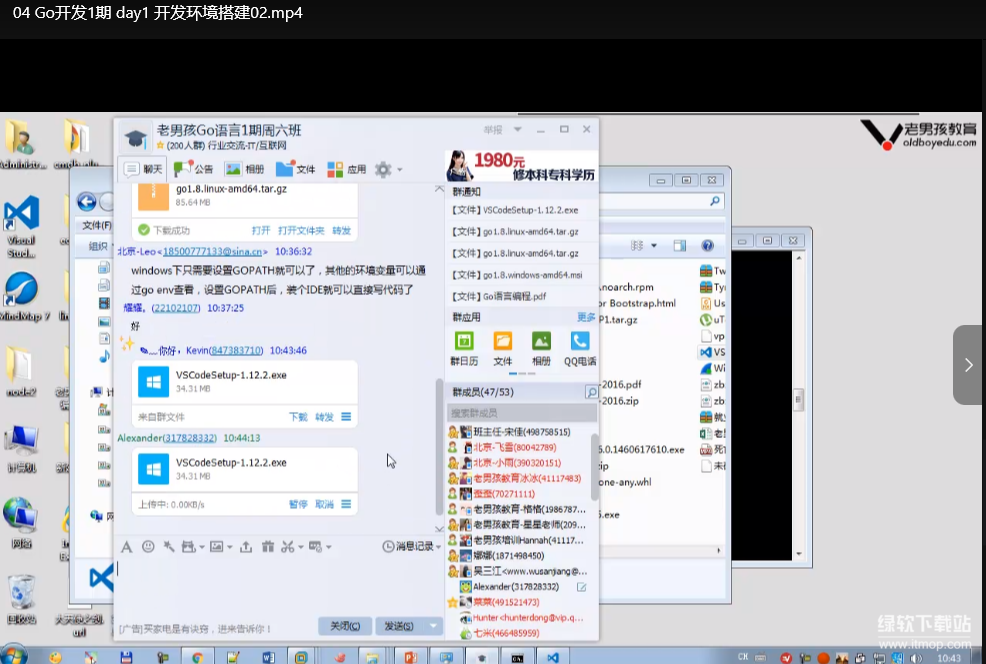Click 下载 for Kevin's VSCodeSetup file
986x664 pixels.
[298, 417]
